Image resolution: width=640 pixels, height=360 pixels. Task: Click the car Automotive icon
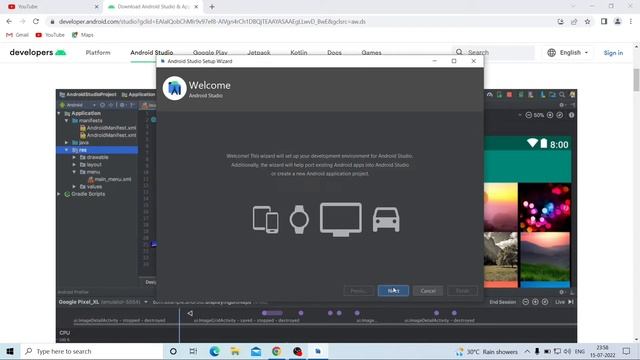(x=386, y=220)
